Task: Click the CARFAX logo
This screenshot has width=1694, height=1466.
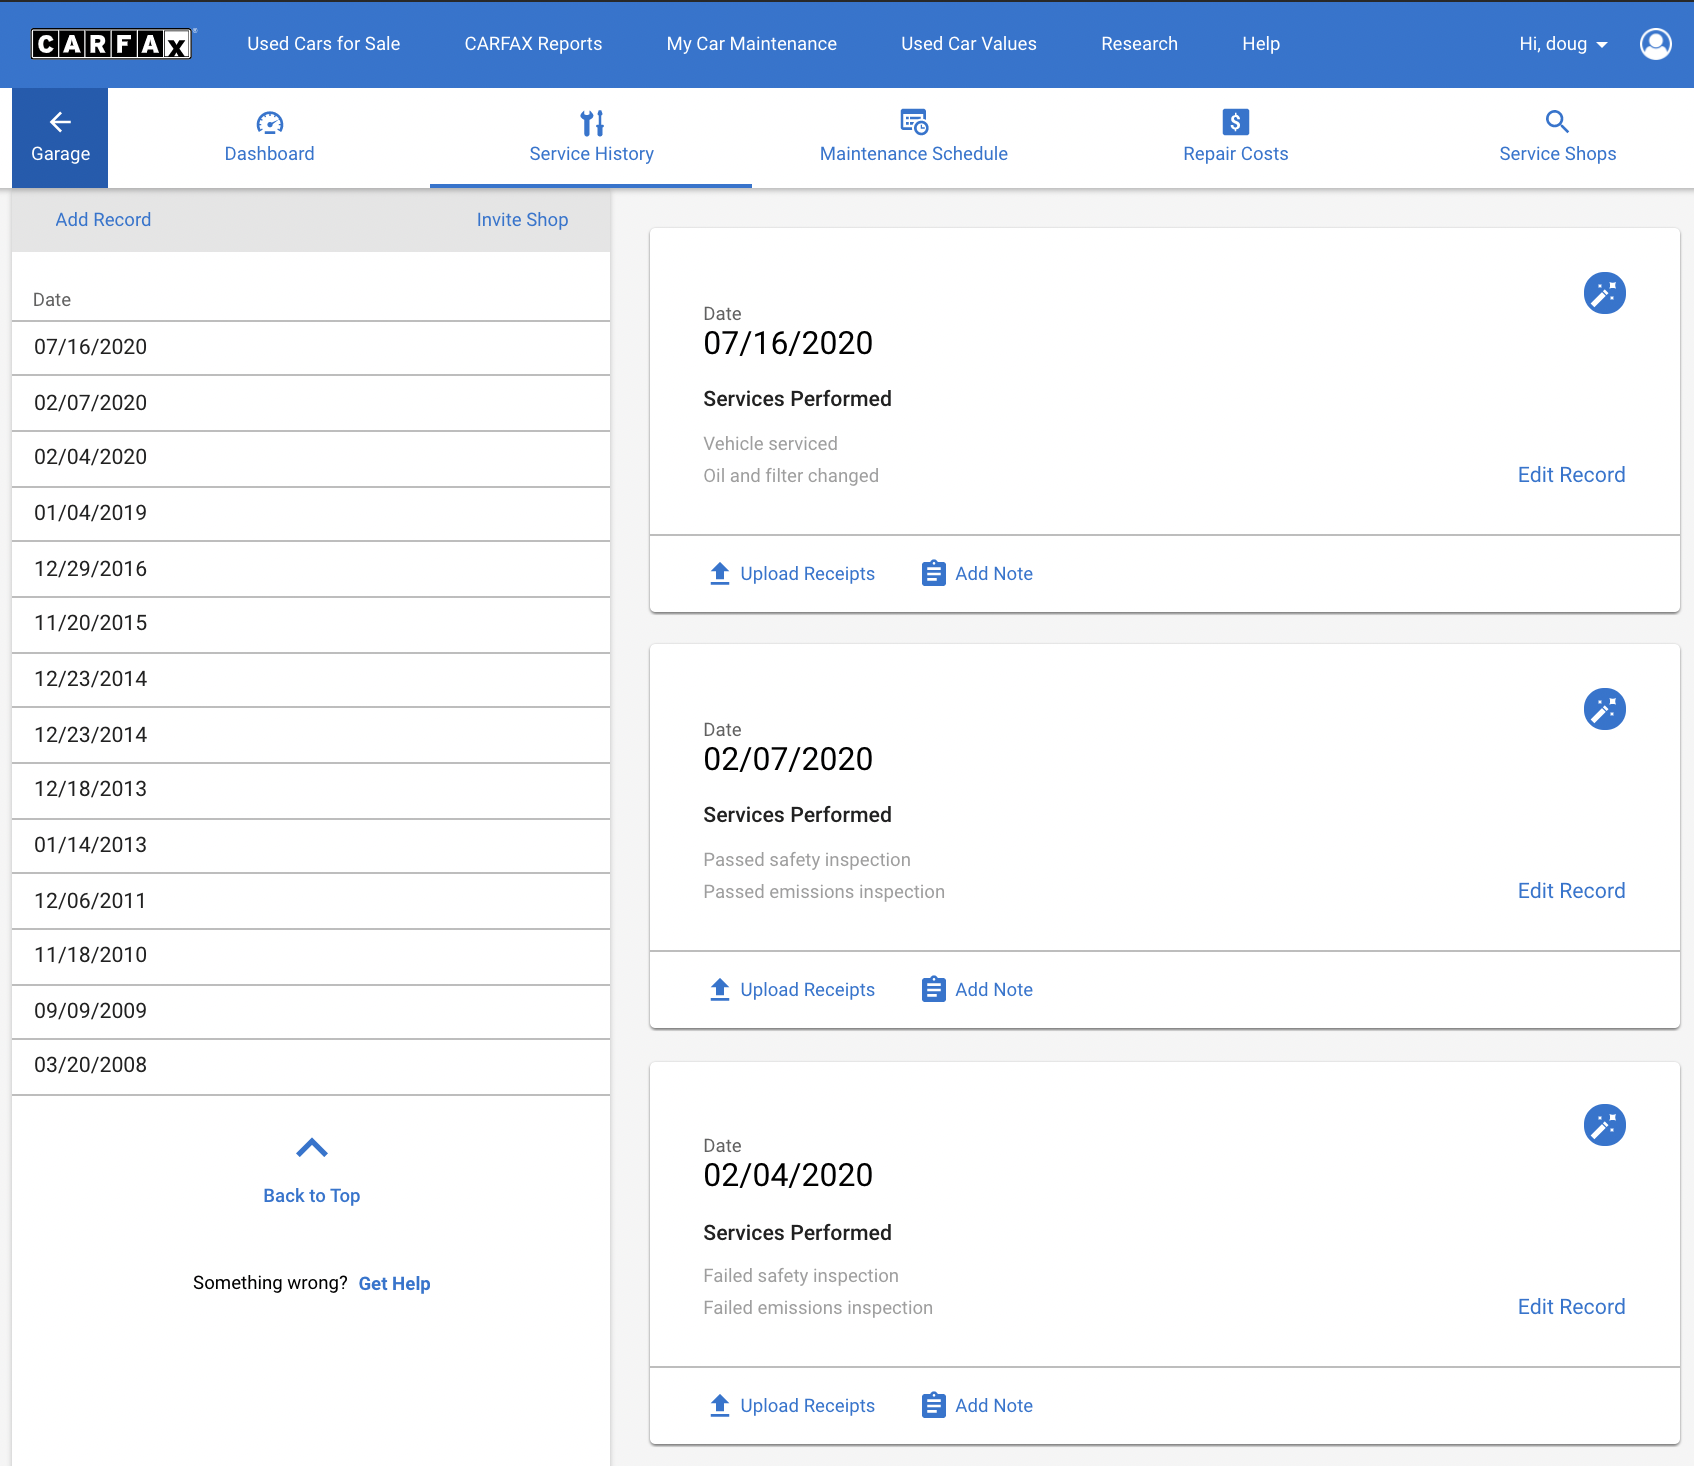Action: click(113, 44)
